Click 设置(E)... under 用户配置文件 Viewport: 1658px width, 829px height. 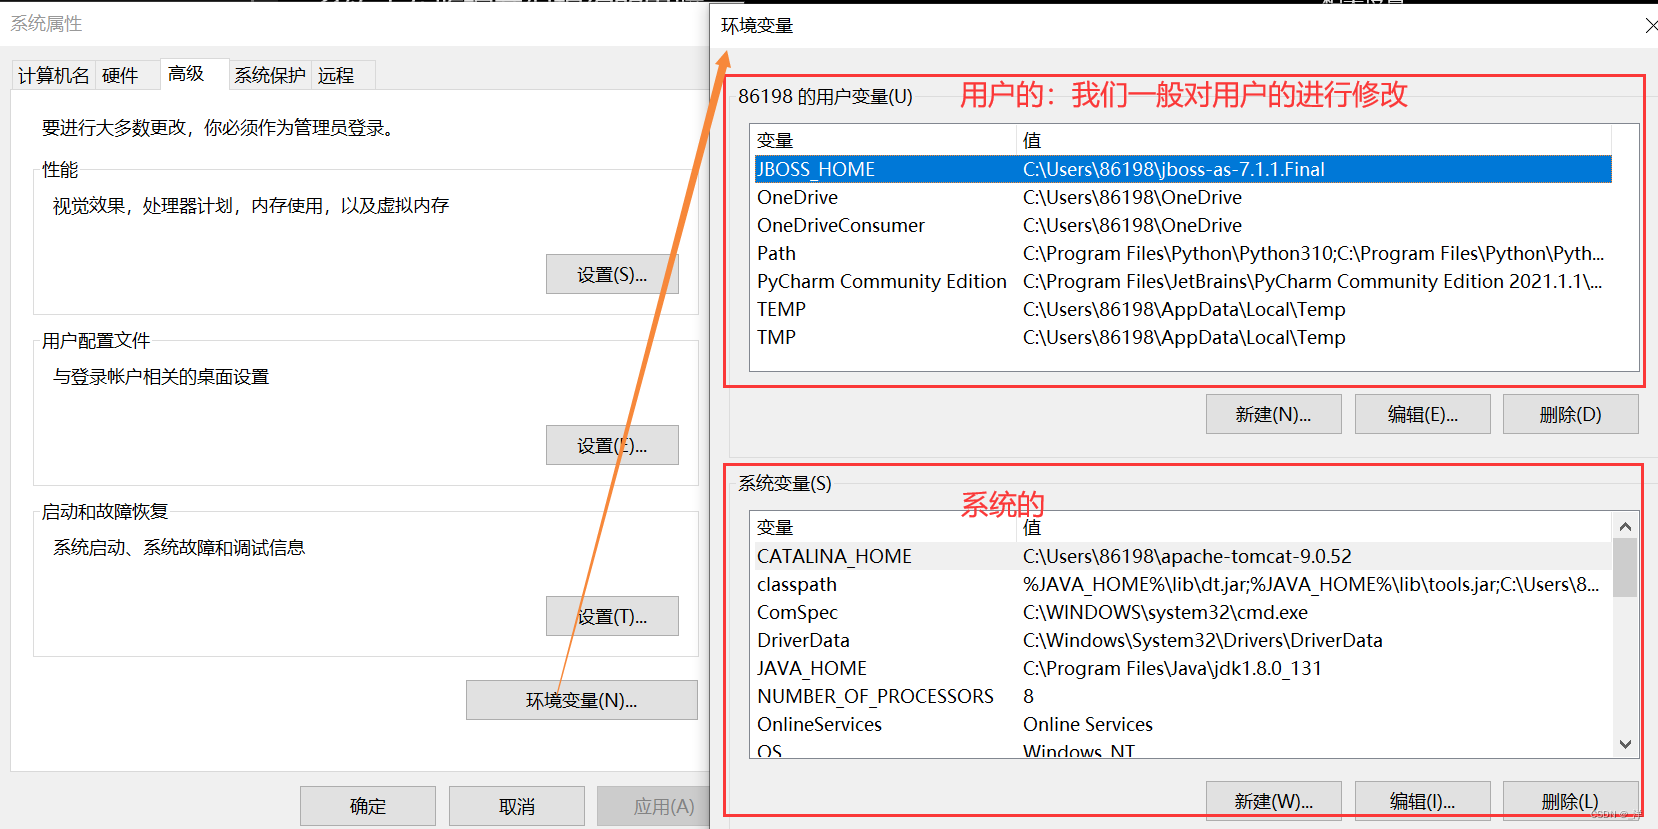612,445
